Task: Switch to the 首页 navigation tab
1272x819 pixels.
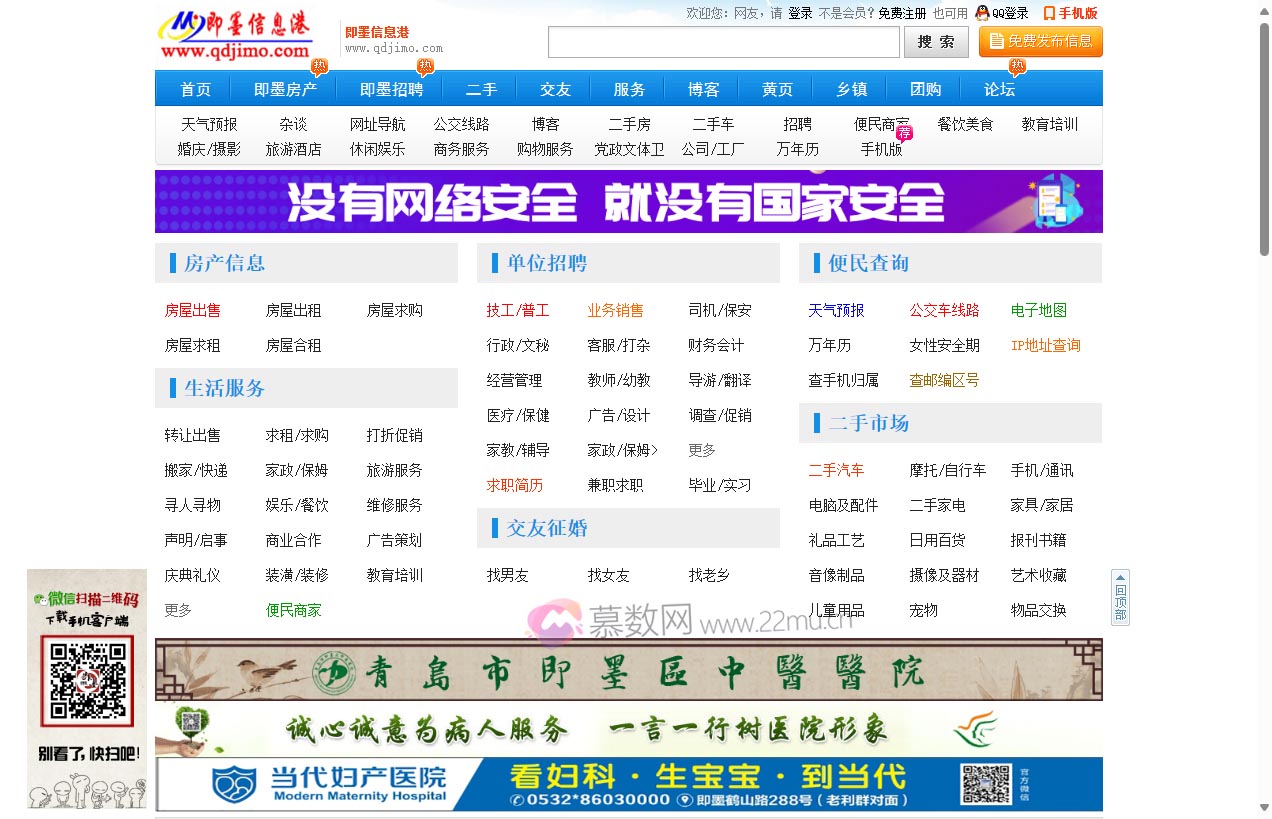Action: pyautogui.click(x=194, y=89)
